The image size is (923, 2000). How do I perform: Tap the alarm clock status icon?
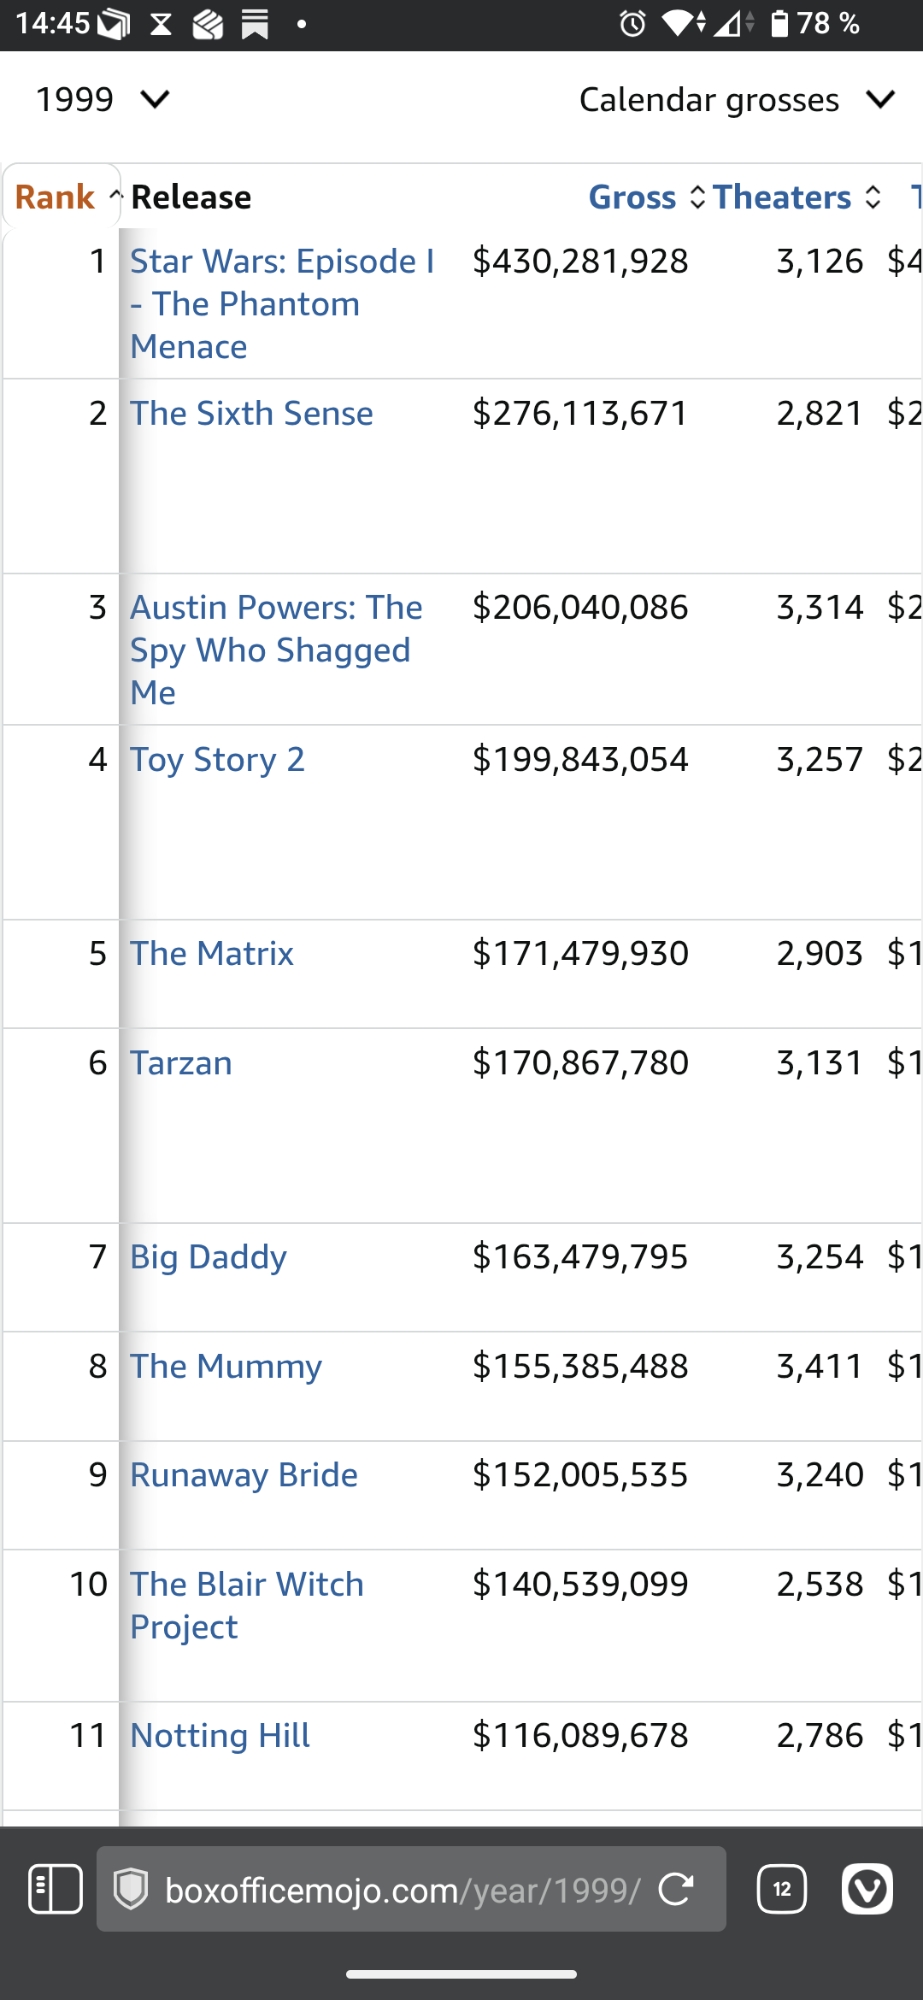[632, 23]
